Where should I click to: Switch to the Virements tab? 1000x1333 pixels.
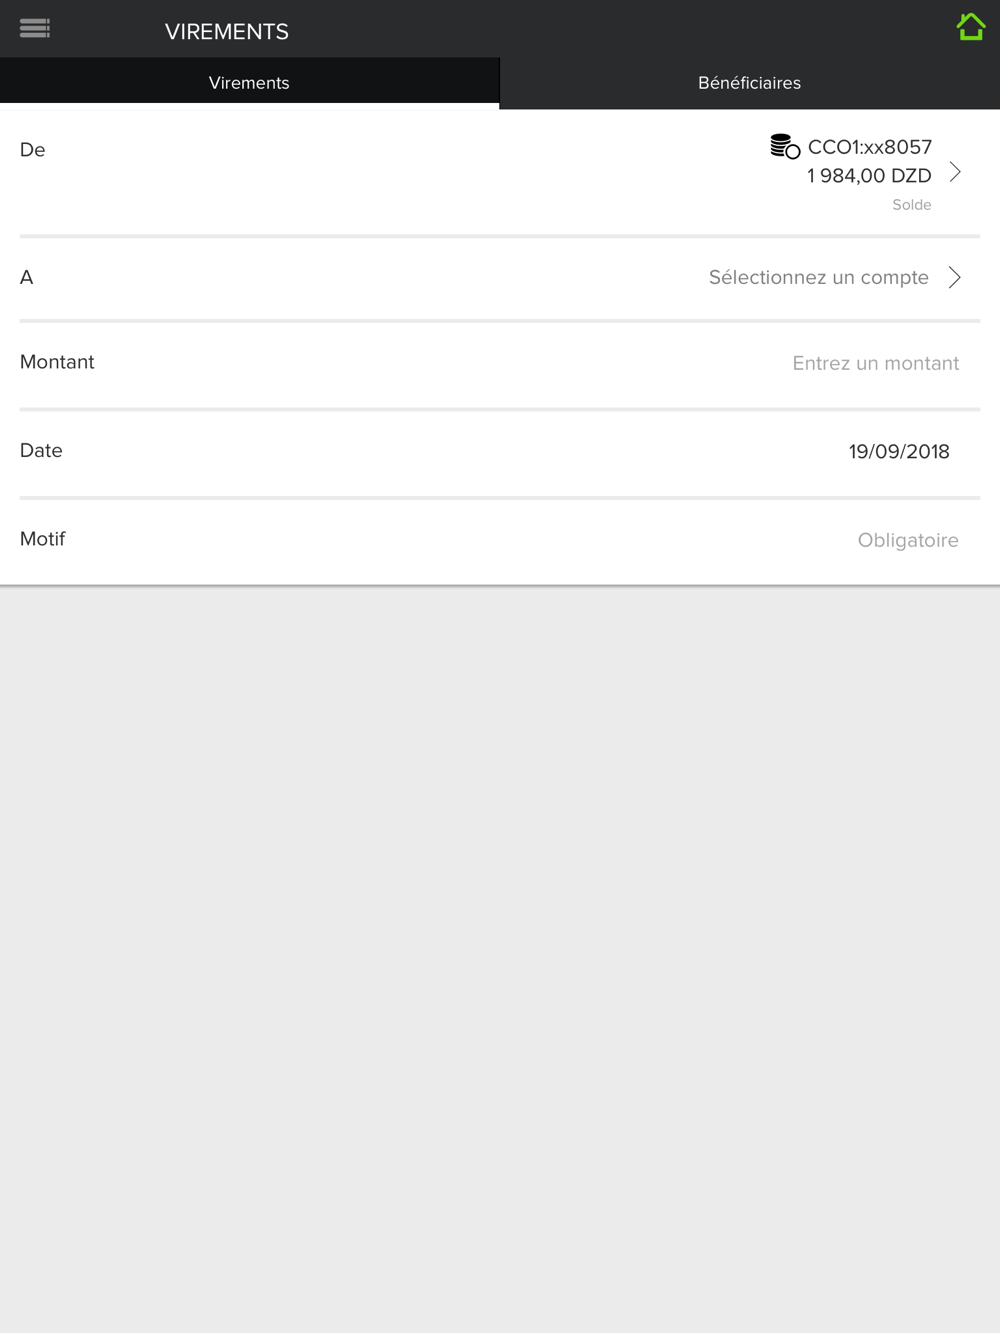249,83
